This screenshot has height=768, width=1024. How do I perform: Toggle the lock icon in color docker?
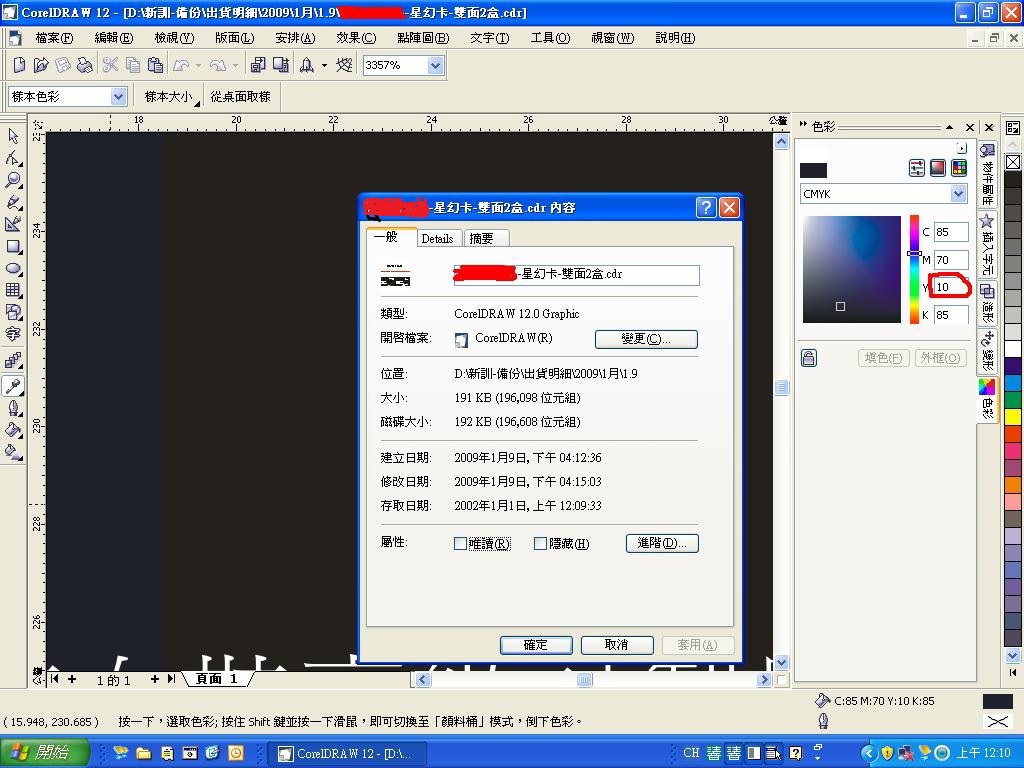point(808,358)
